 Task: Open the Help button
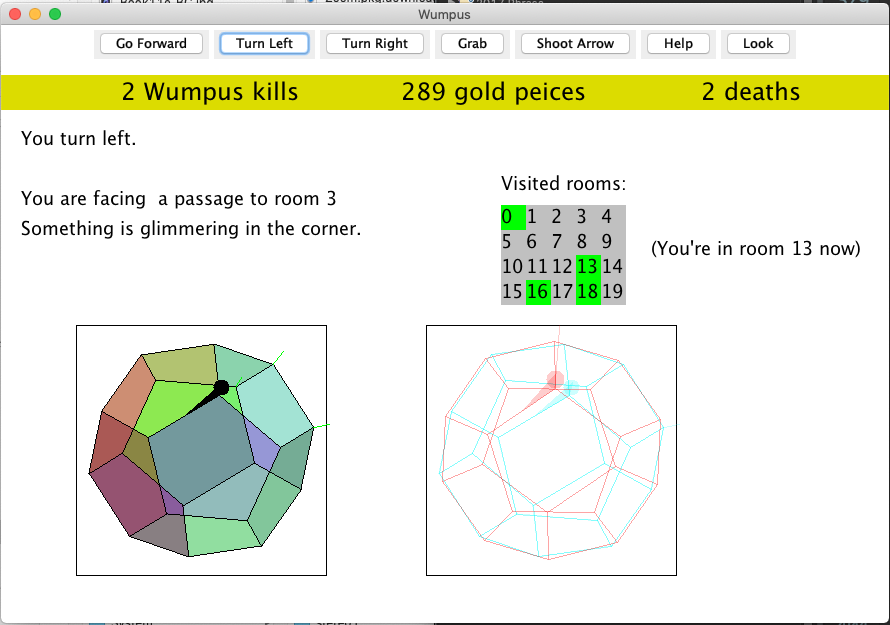(x=678, y=44)
